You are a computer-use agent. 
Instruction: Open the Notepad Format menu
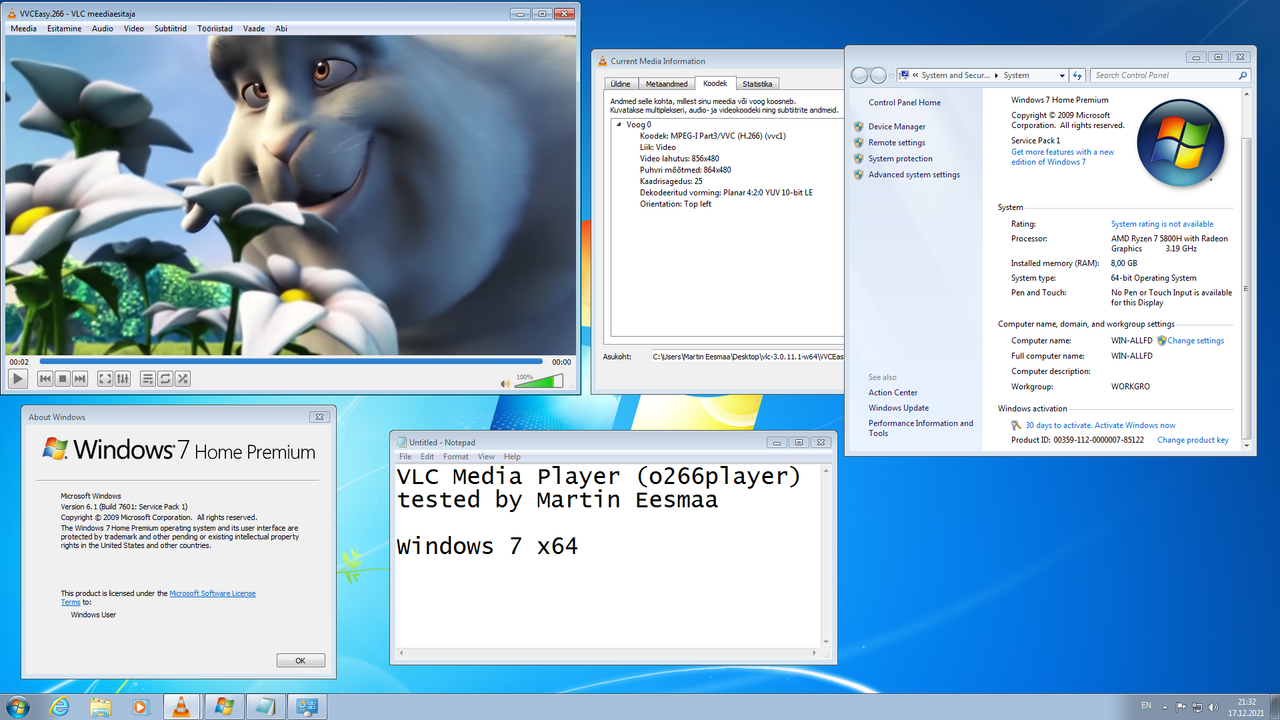coord(456,457)
